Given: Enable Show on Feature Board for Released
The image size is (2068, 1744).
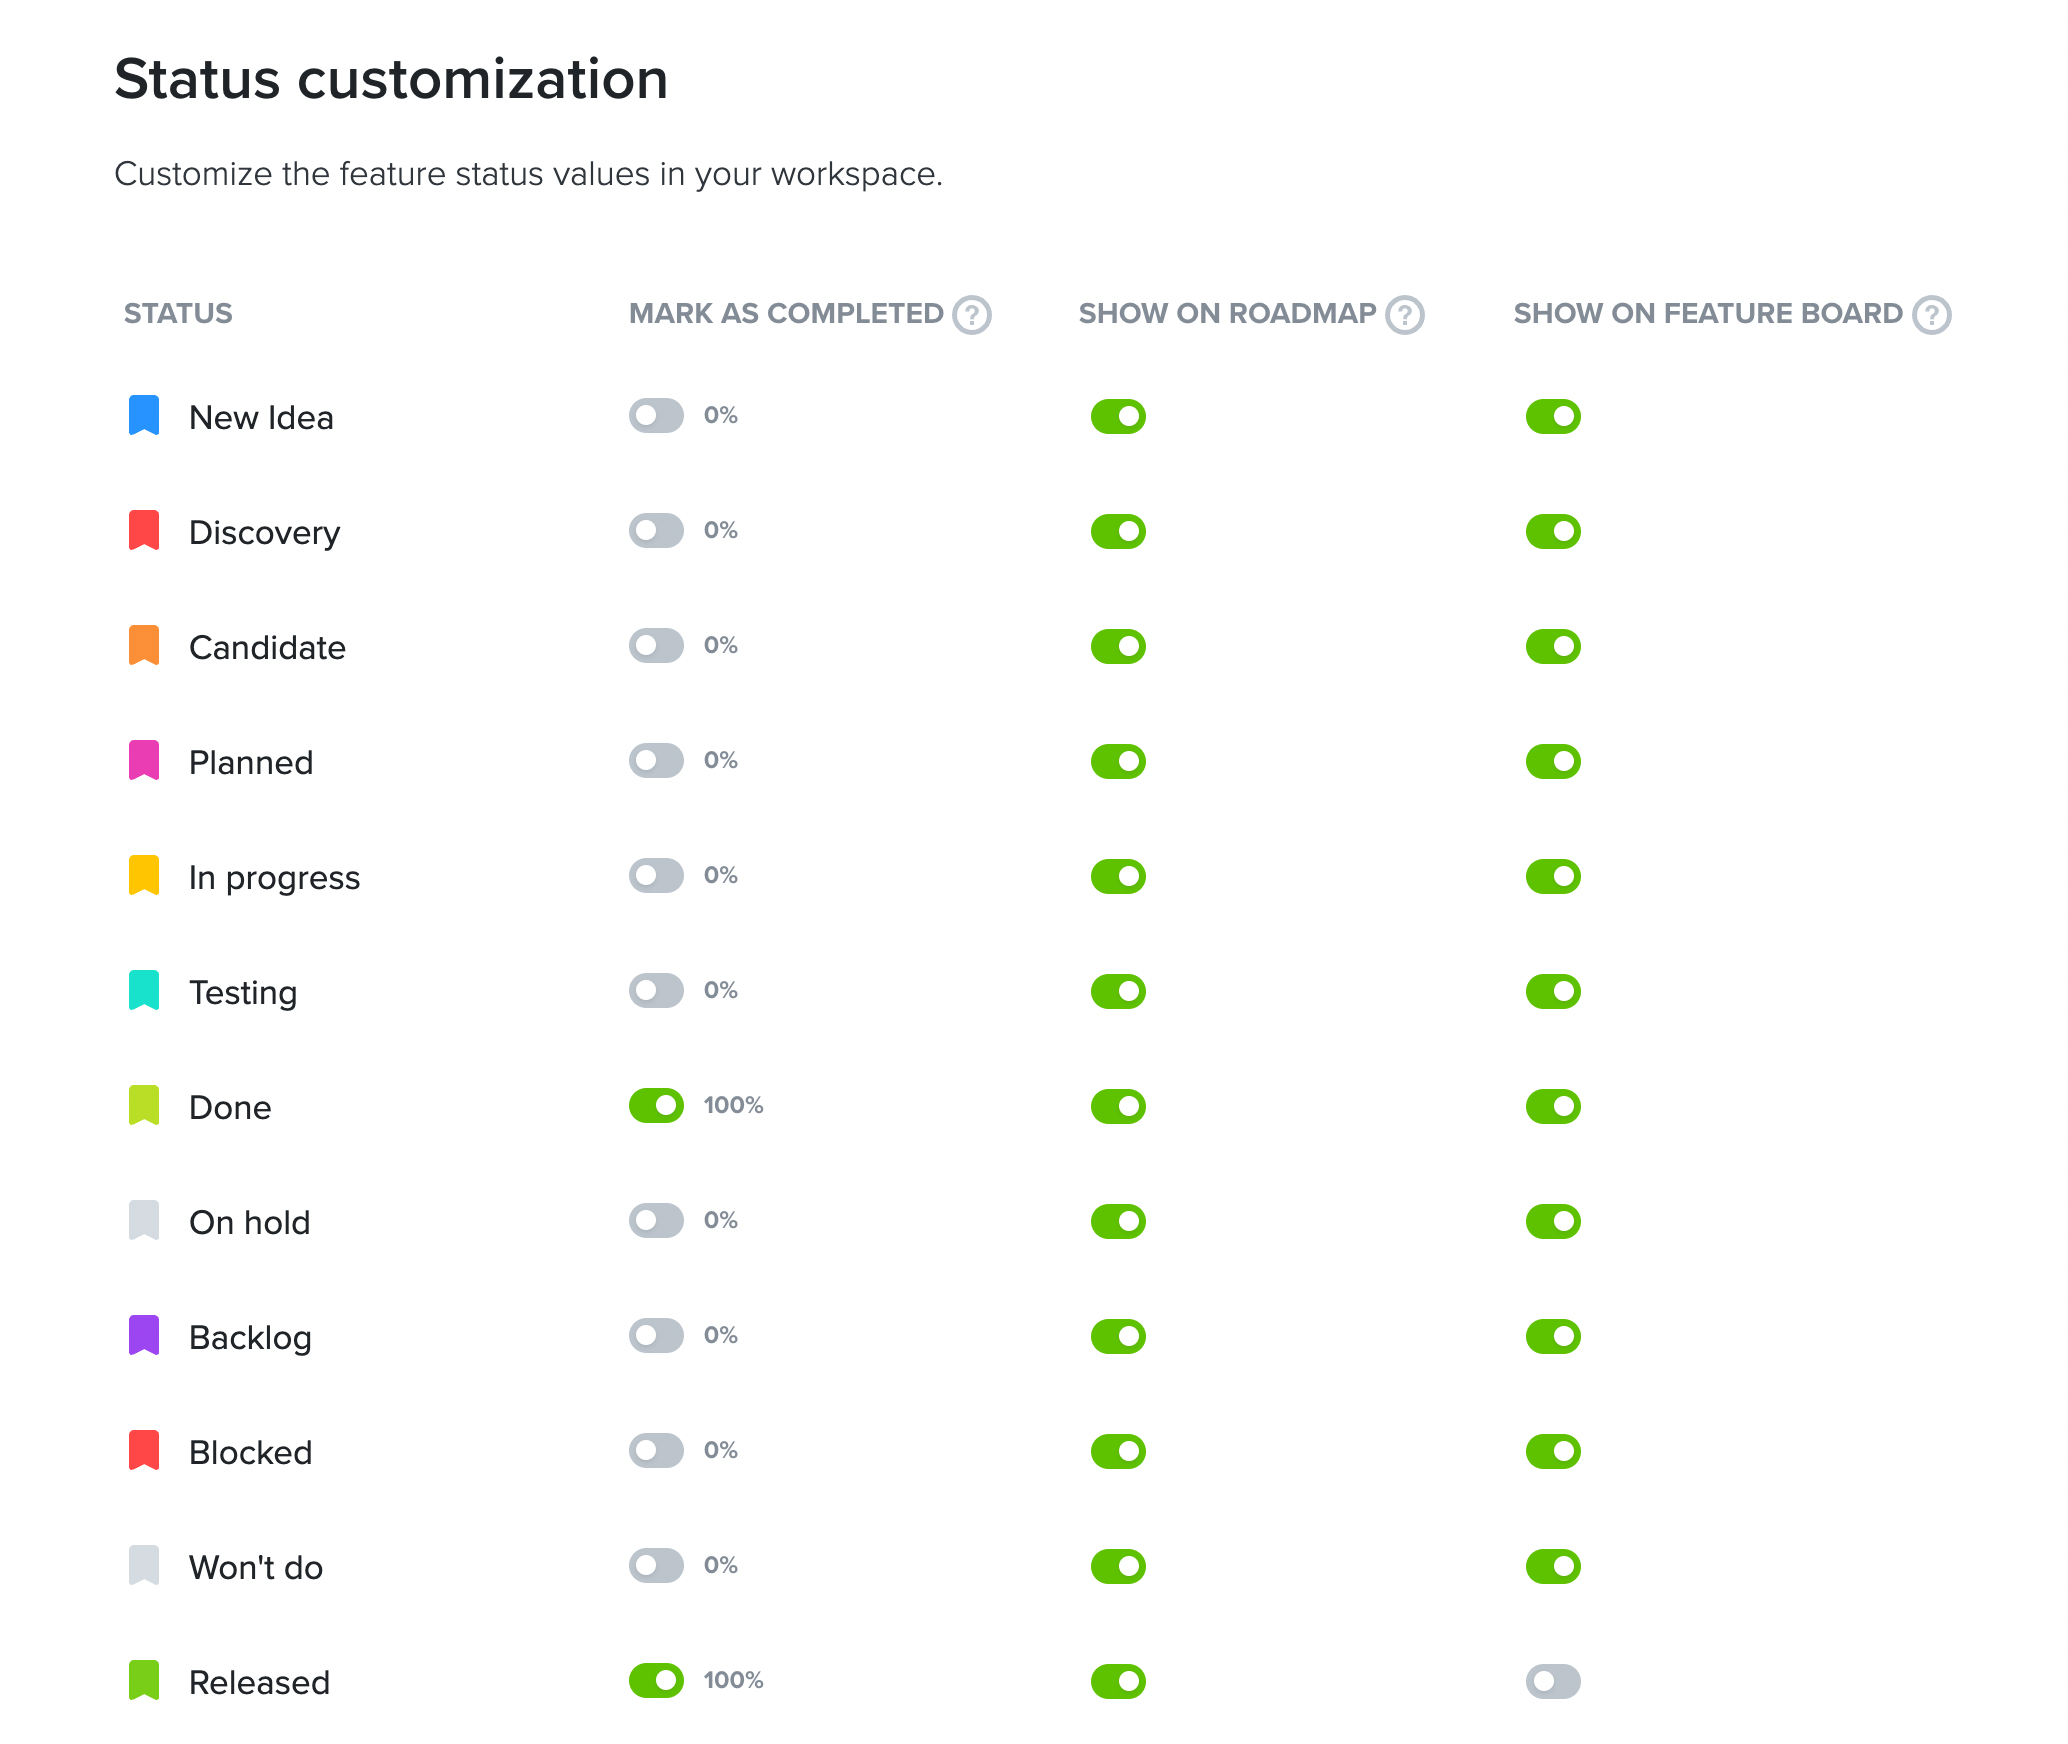Looking at the screenshot, I should (1553, 1681).
